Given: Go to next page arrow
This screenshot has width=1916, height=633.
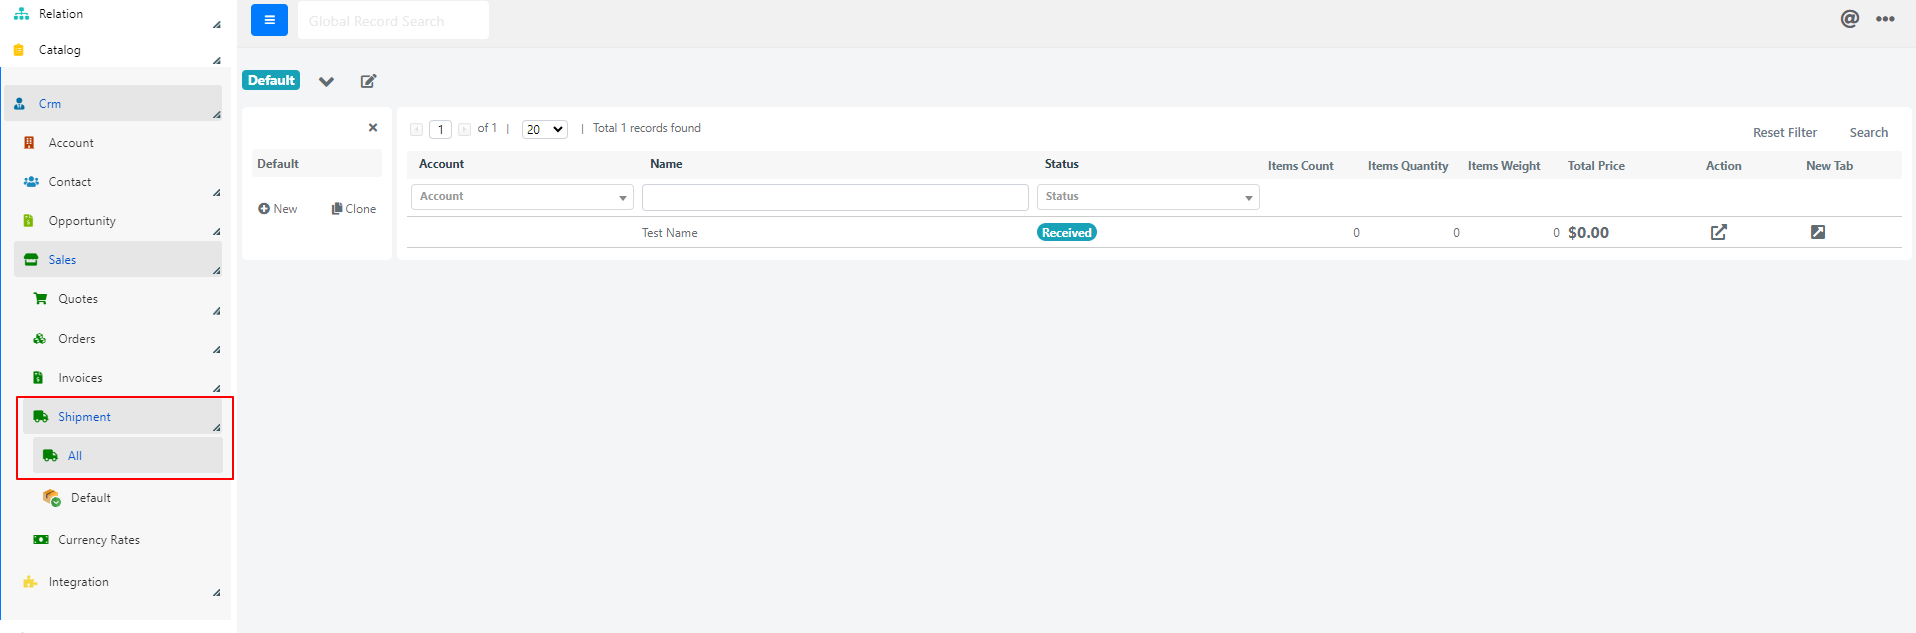Looking at the screenshot, I should click(464, 129).
